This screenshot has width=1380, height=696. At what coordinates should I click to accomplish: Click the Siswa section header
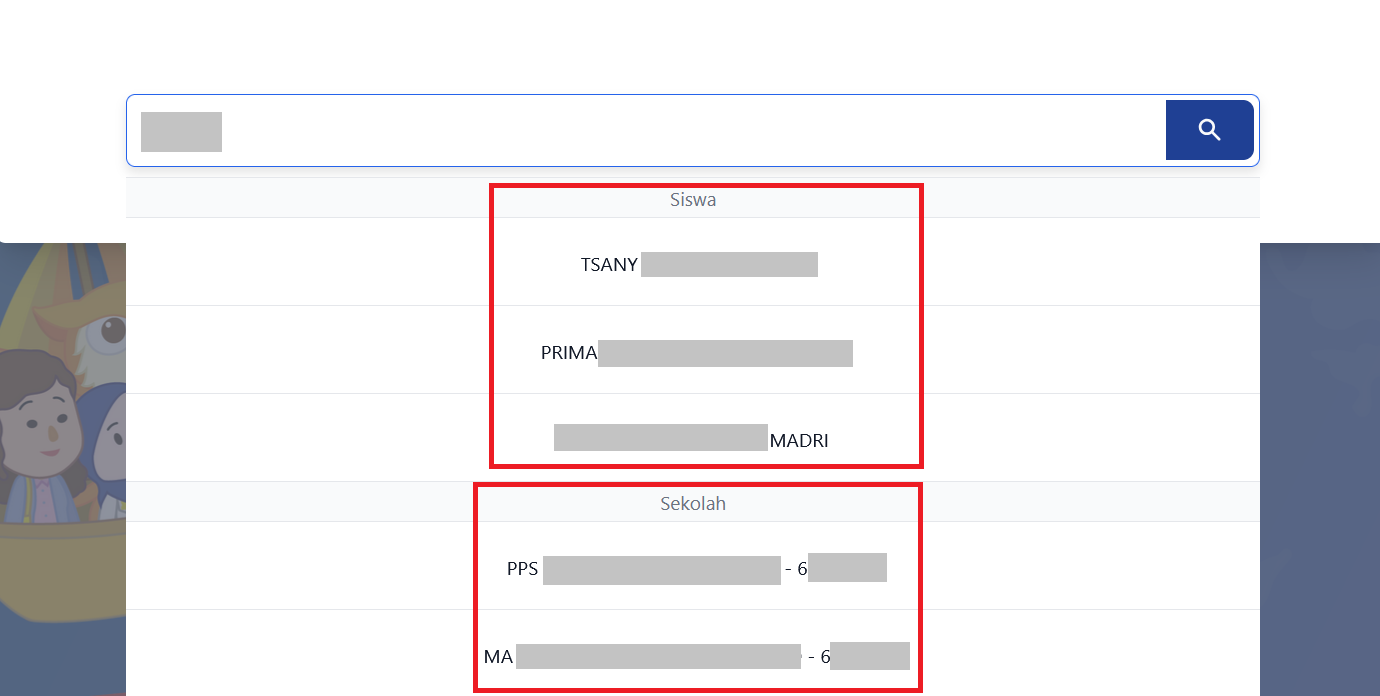[692, 200]
